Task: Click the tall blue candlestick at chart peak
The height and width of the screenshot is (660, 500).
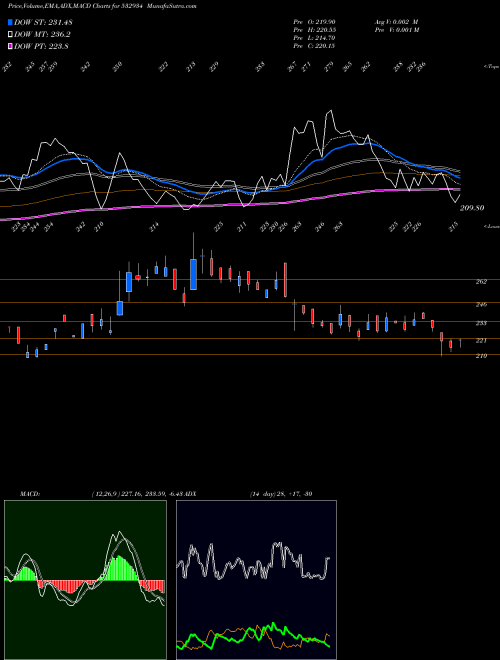Action: pyautogui.click(x=193, y=274)
